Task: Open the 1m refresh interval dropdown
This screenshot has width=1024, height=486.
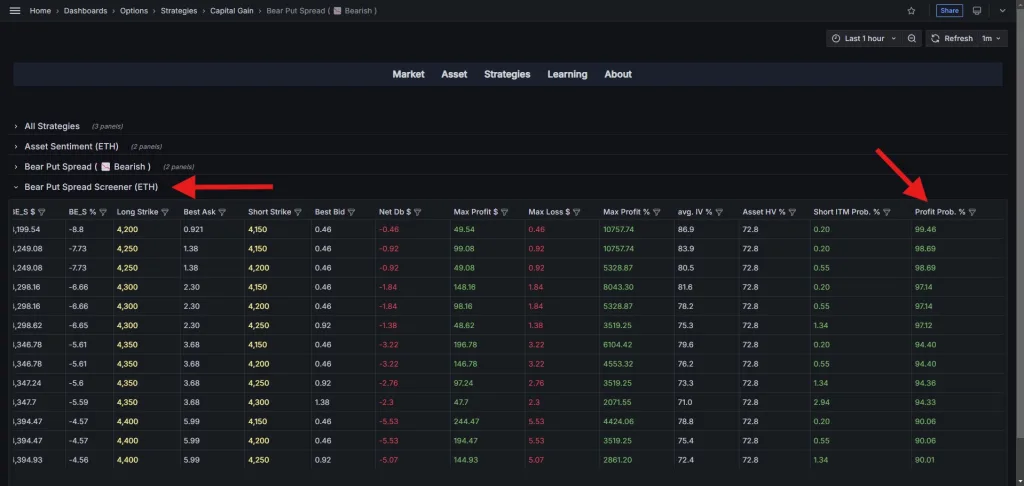Action: (x=991, y=38)
